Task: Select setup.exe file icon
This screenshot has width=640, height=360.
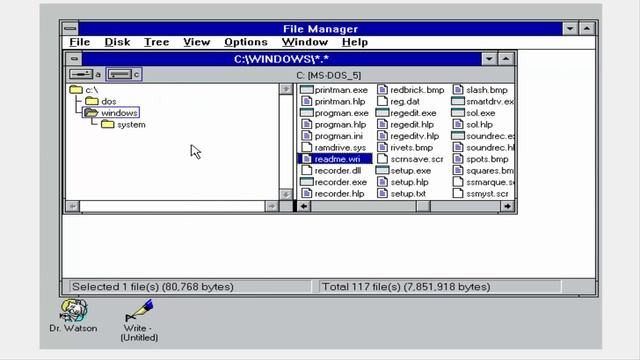Action: click(x=382, y=171)
